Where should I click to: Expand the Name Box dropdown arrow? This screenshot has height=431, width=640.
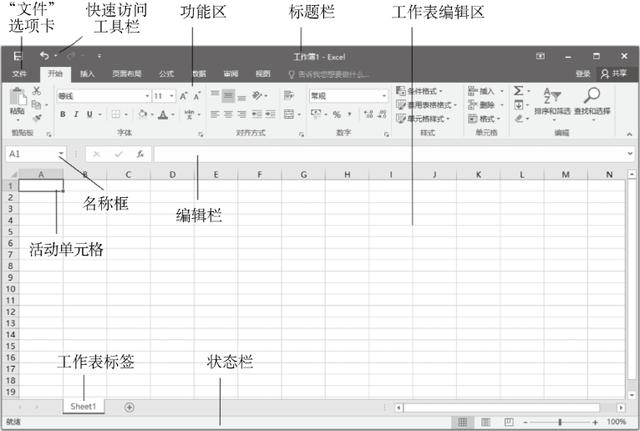[x=61, y=153]
